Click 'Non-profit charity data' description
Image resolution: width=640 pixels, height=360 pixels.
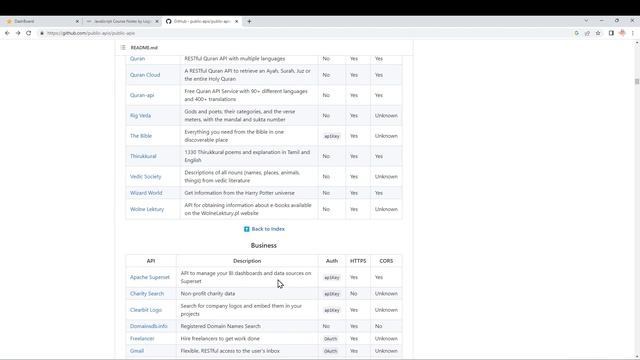tap(208, 293)
